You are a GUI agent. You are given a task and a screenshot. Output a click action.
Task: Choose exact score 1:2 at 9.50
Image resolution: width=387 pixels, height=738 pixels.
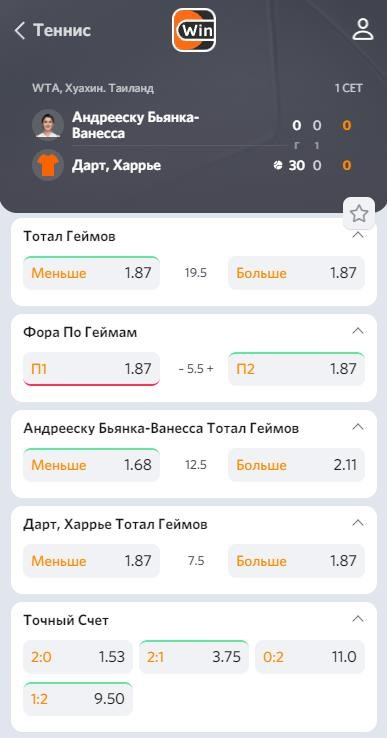78,699
